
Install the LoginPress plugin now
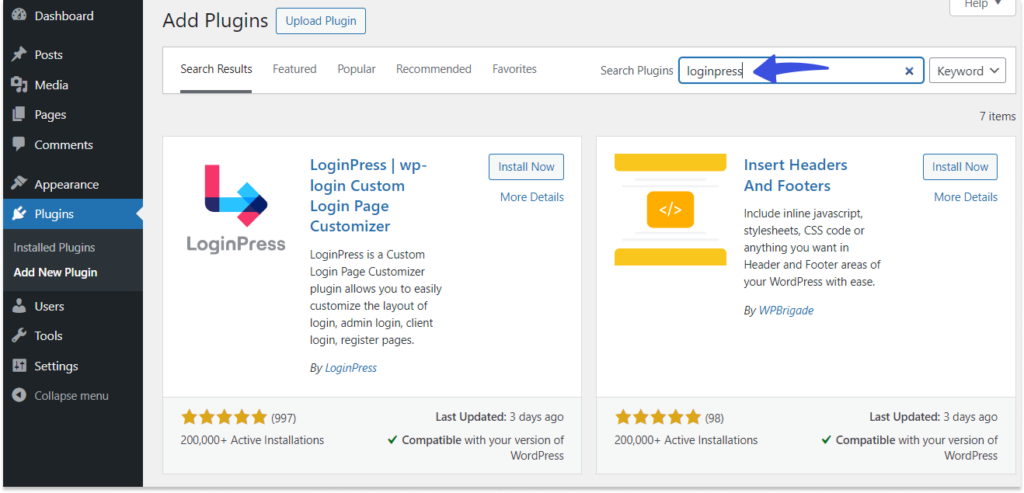coord(526,167)
